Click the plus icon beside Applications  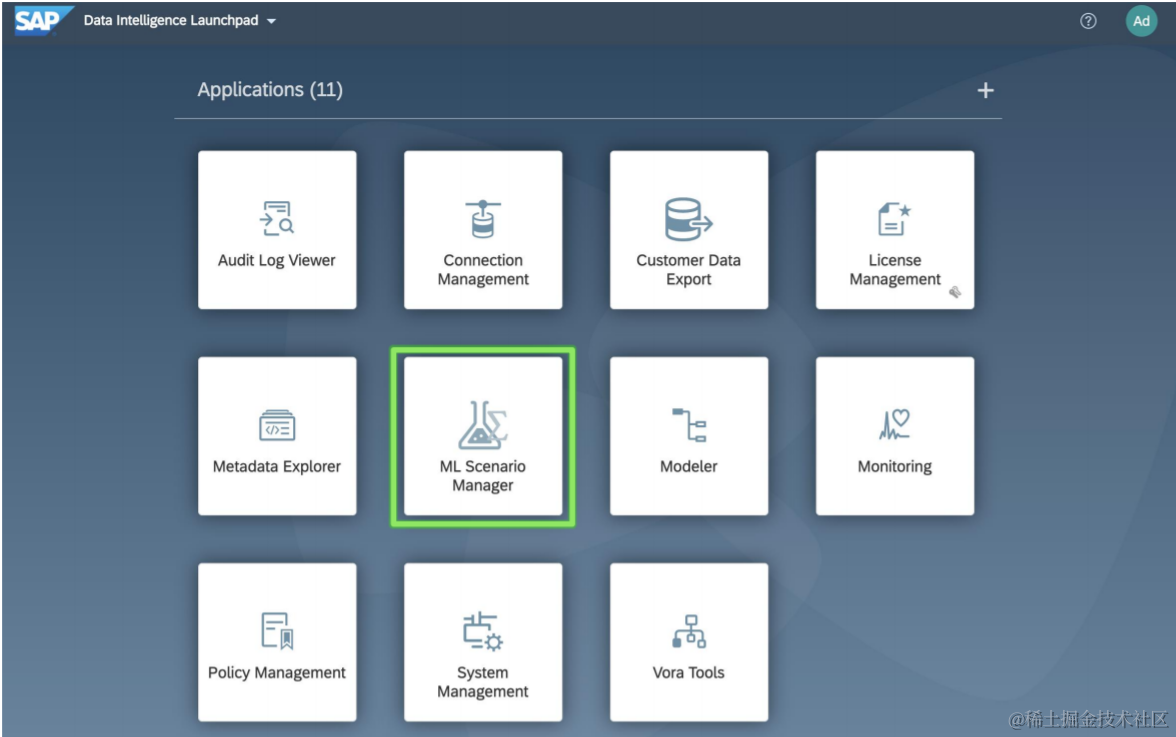(985, 91)
